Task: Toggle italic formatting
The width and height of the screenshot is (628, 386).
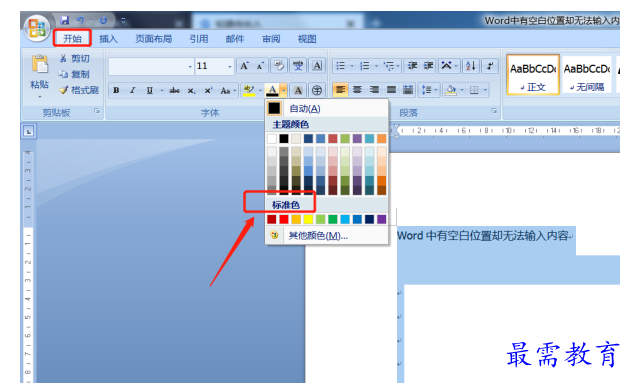Action: (x=133, y=90)
